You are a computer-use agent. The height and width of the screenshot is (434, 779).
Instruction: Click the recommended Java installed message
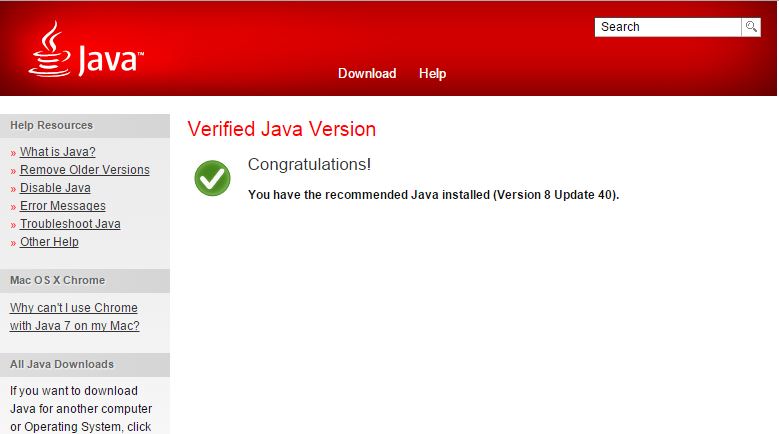[433, 195]
